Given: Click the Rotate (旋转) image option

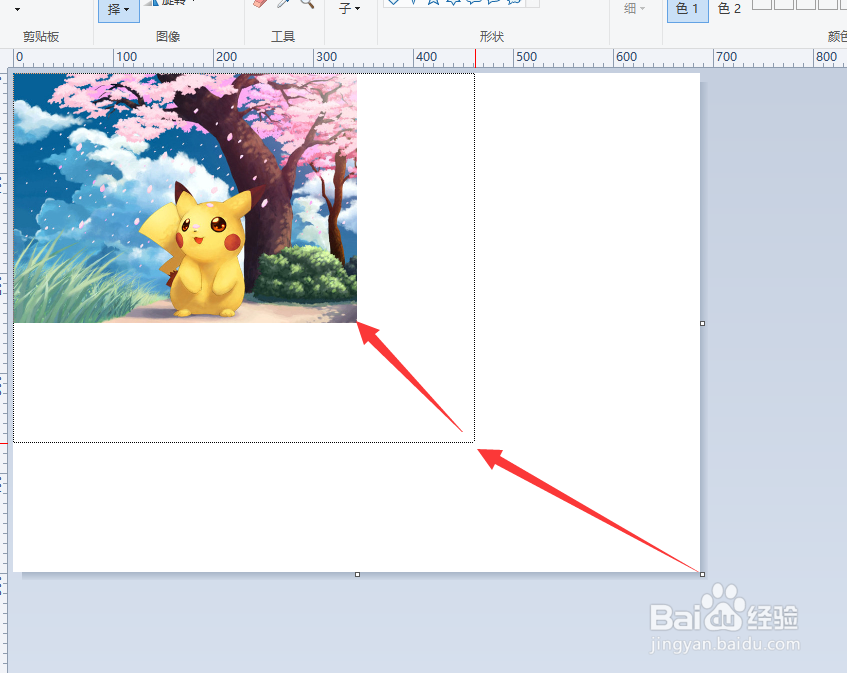Looking at the screenshot, I should [x=170, y=3].
